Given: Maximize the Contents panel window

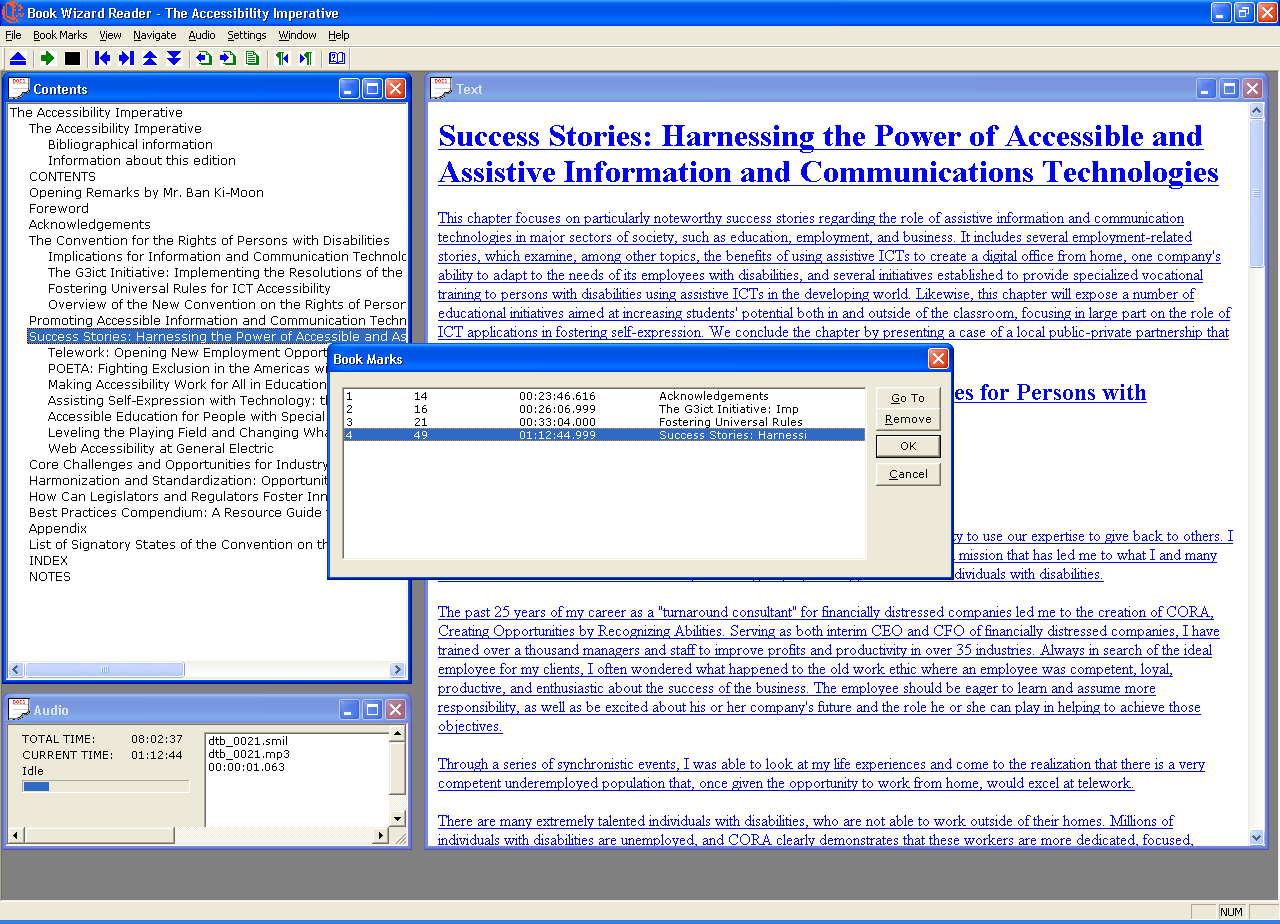Looking at the screenshot, I should click(372, 89).
